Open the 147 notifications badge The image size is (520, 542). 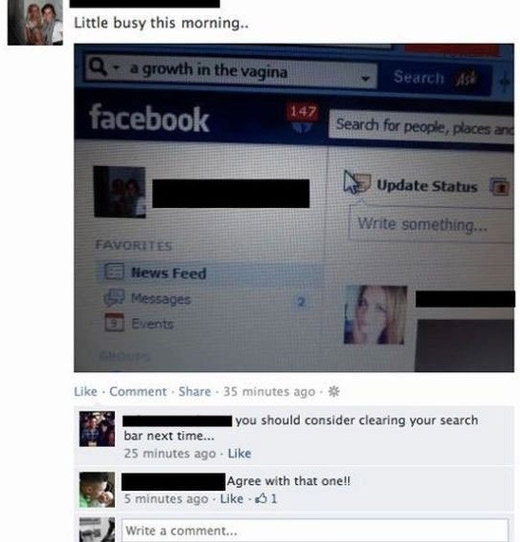(x=302, y=112)
